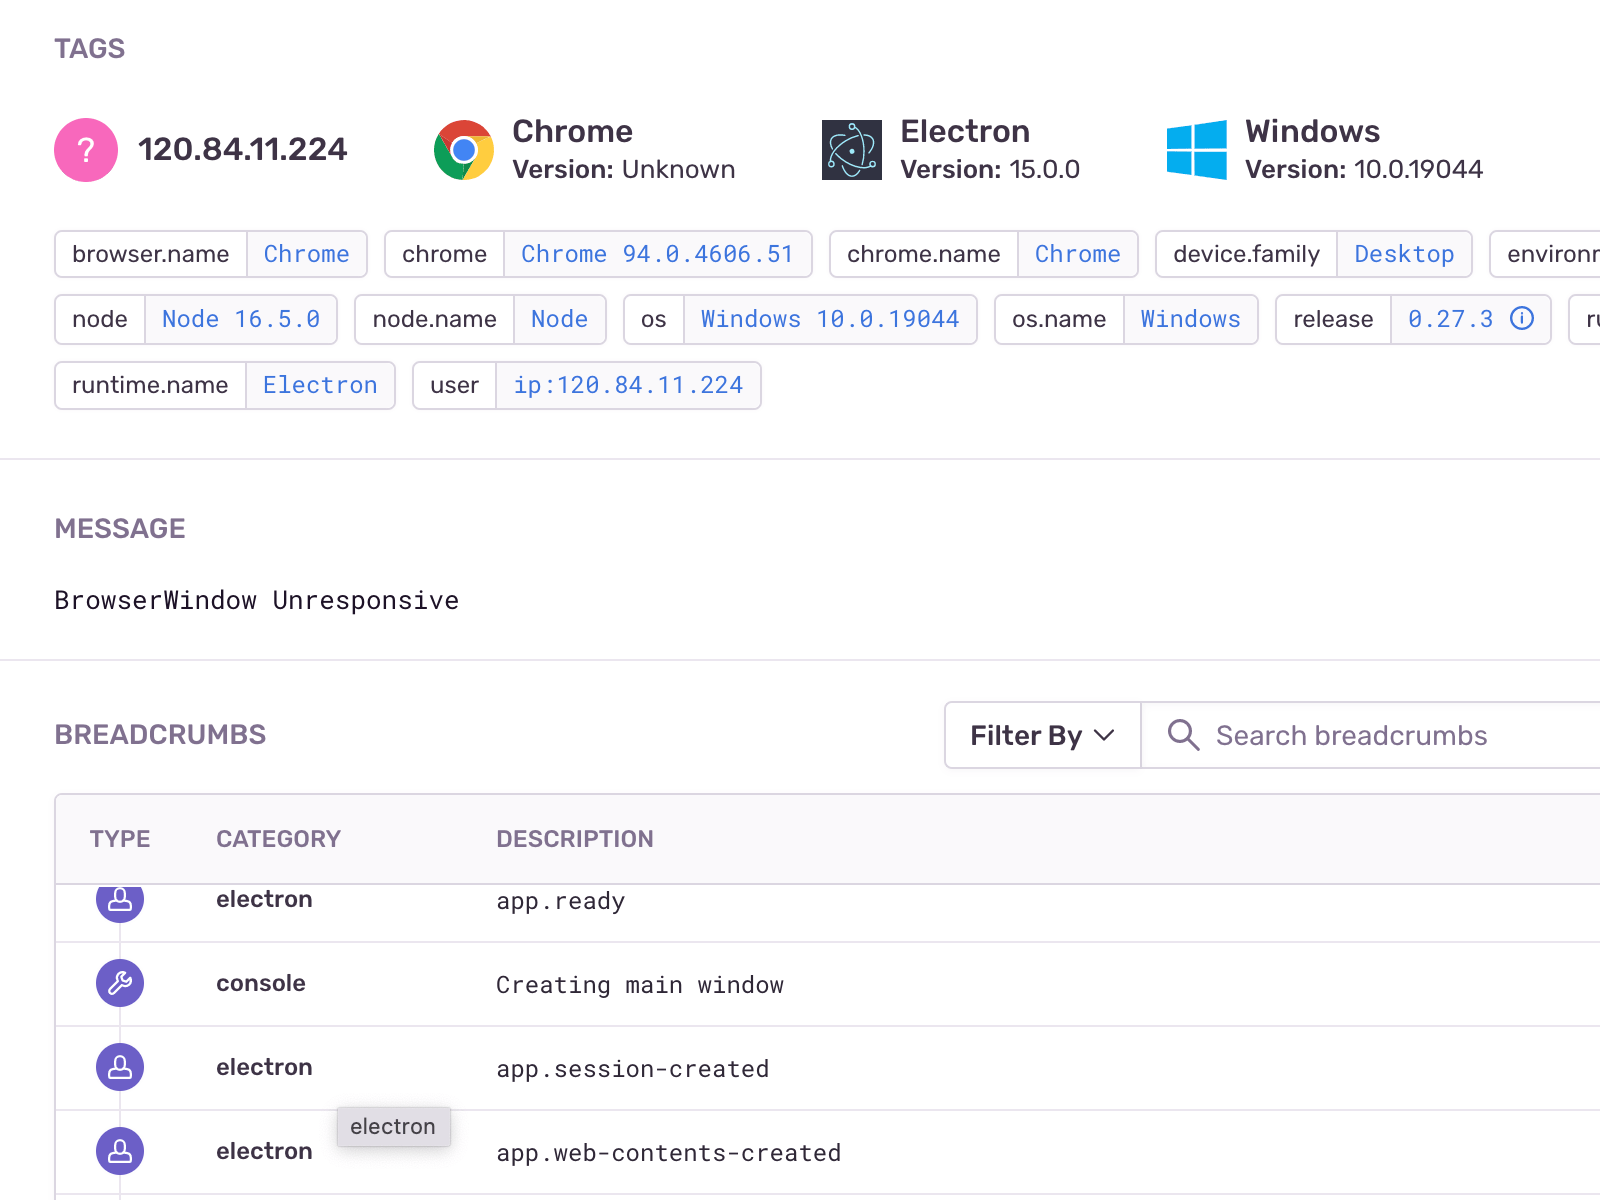Open the Filter By dropdown
Screen dimensions: 1600x1200
1040,735
